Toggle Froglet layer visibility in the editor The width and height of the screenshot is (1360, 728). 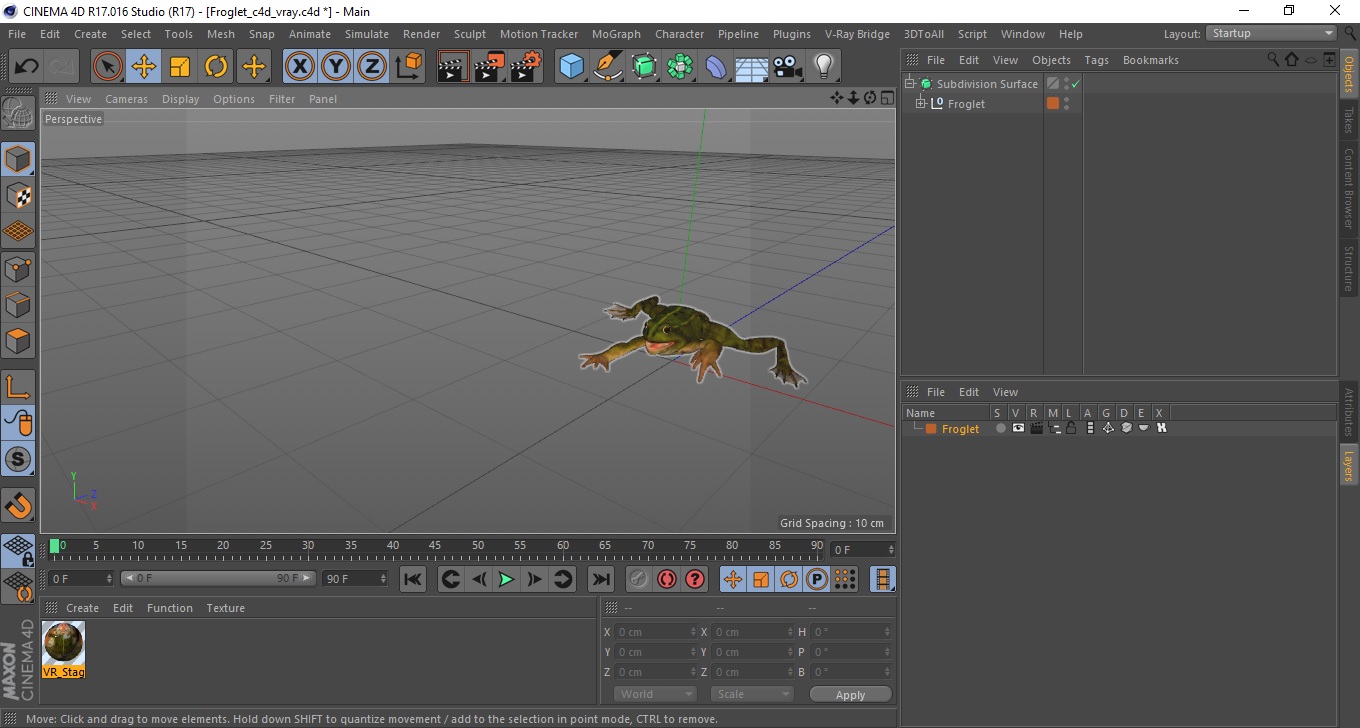1018,428
